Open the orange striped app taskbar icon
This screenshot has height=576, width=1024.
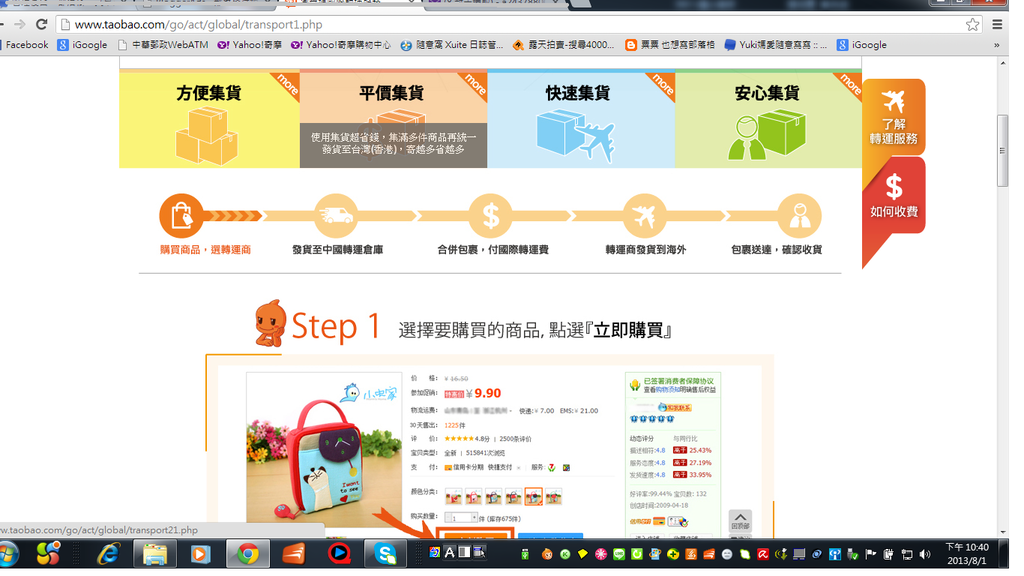[x=294, y=554]
